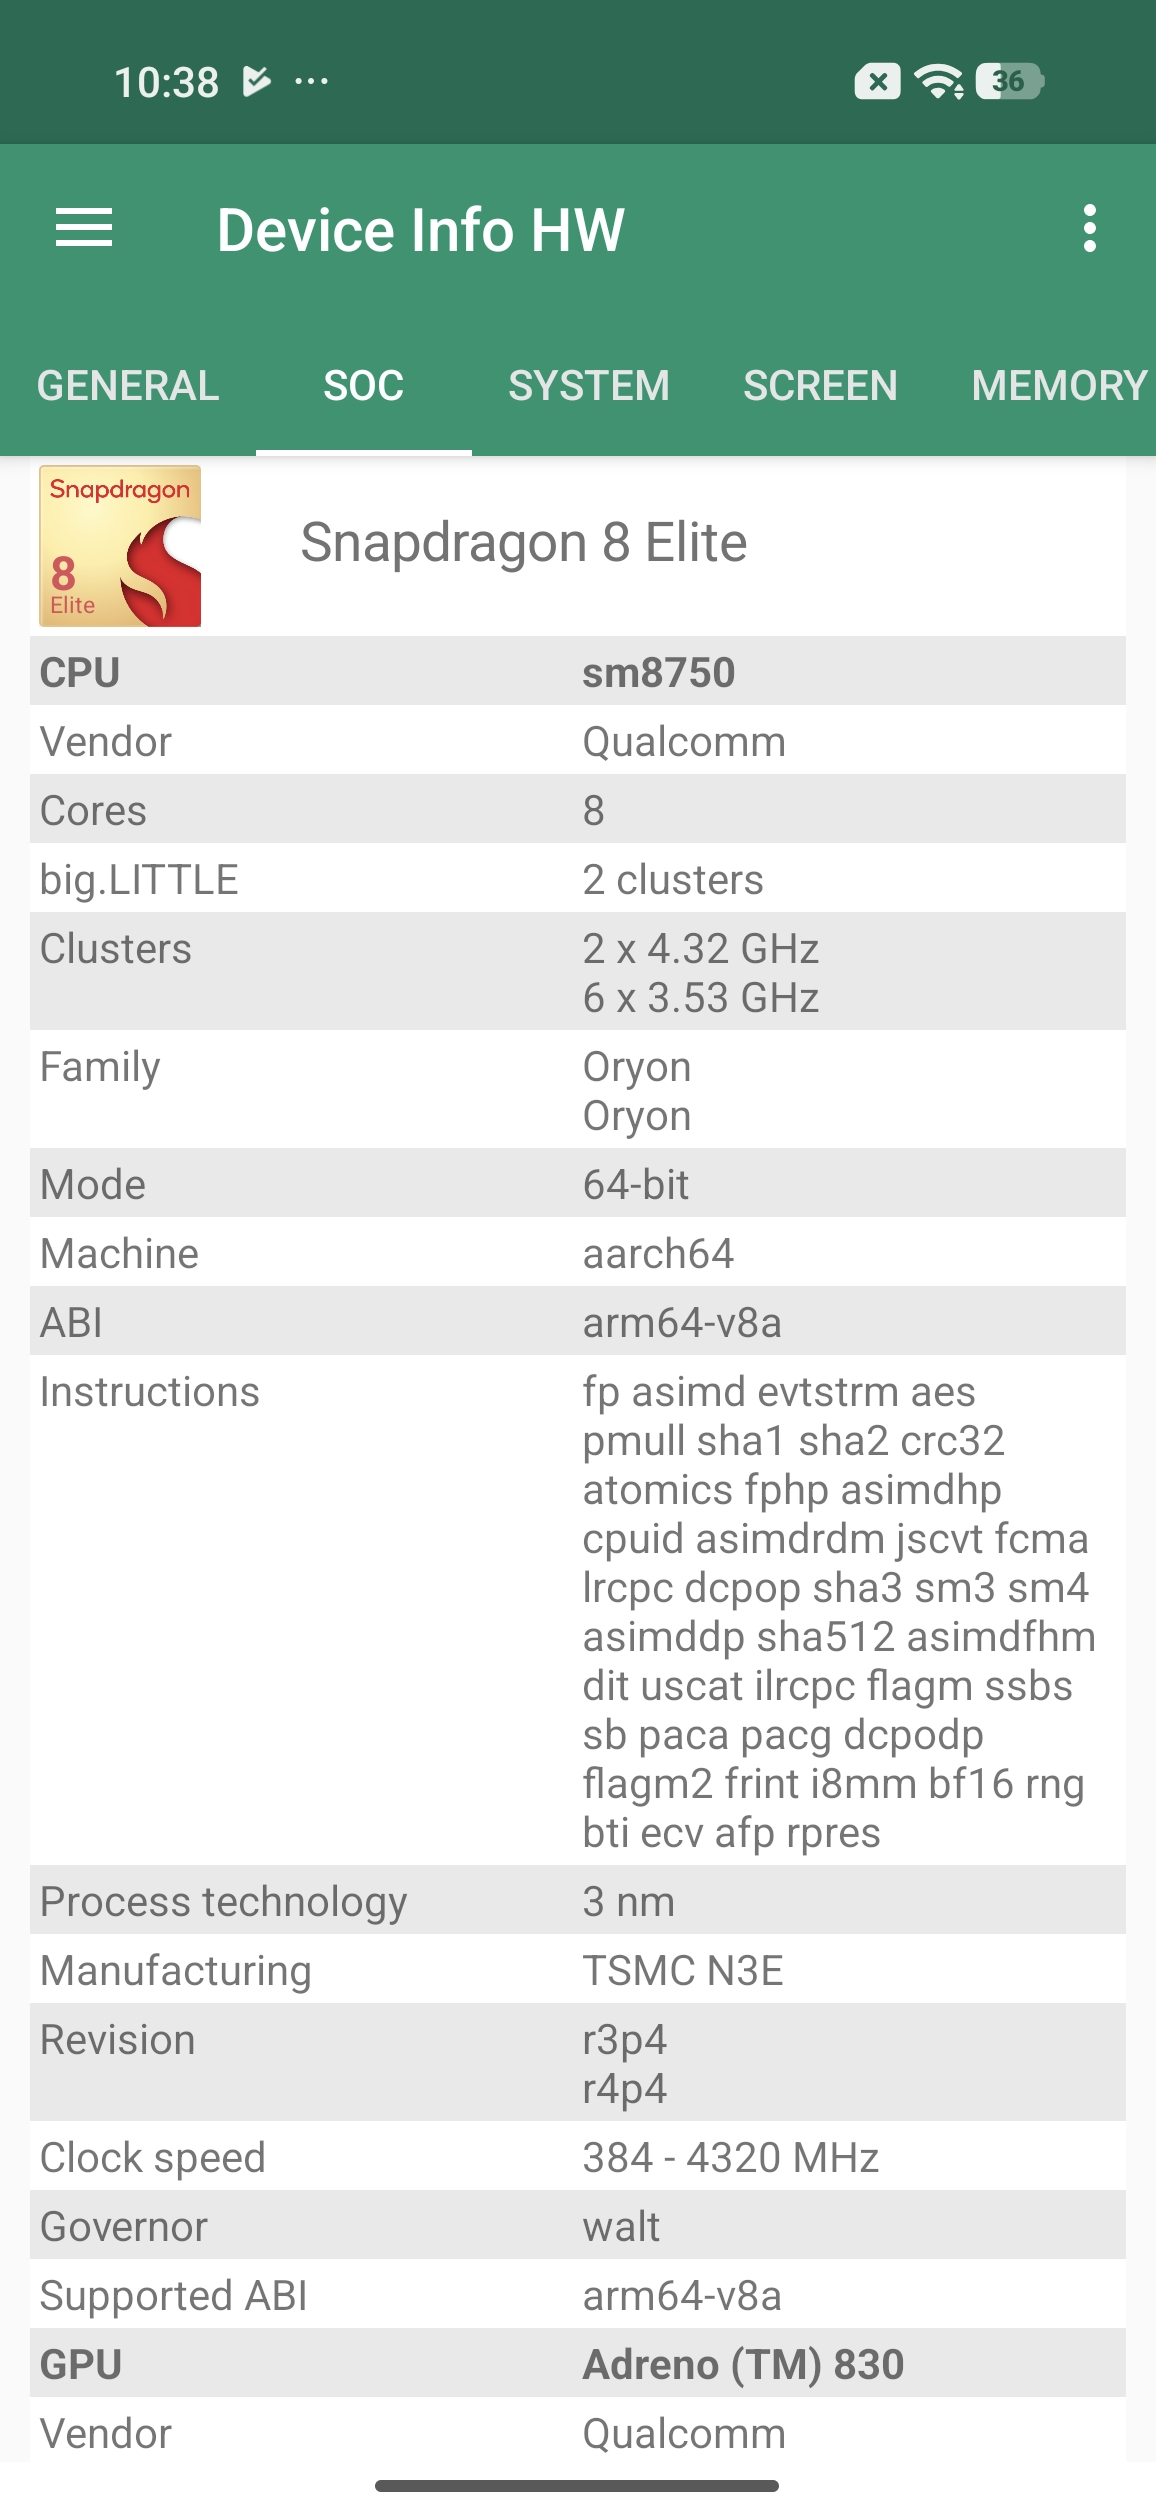Select the SOC tab
The height and width of the screenshot is (2510, 1156).
click(x=364, y=386)
